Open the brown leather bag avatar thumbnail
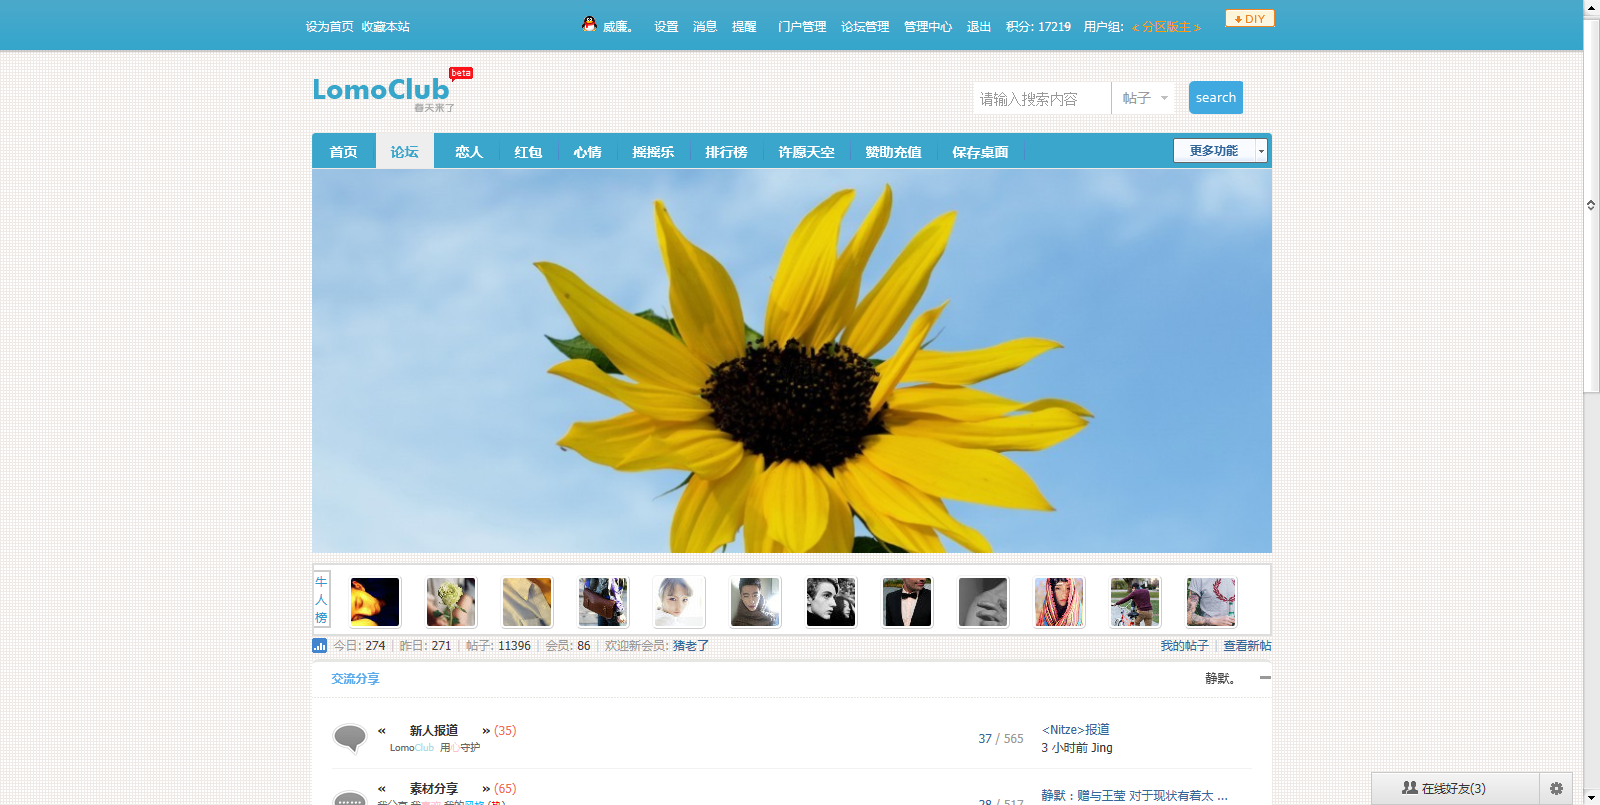Screen dimensions: 1600x805 point(603,602)
